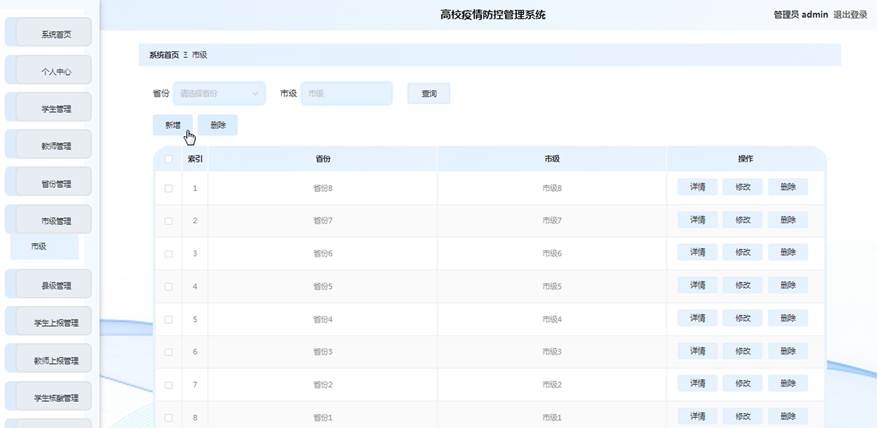Click 删除 for the 省份5 row
Screen dimensions: 877x428
click(x=788, y=285)
